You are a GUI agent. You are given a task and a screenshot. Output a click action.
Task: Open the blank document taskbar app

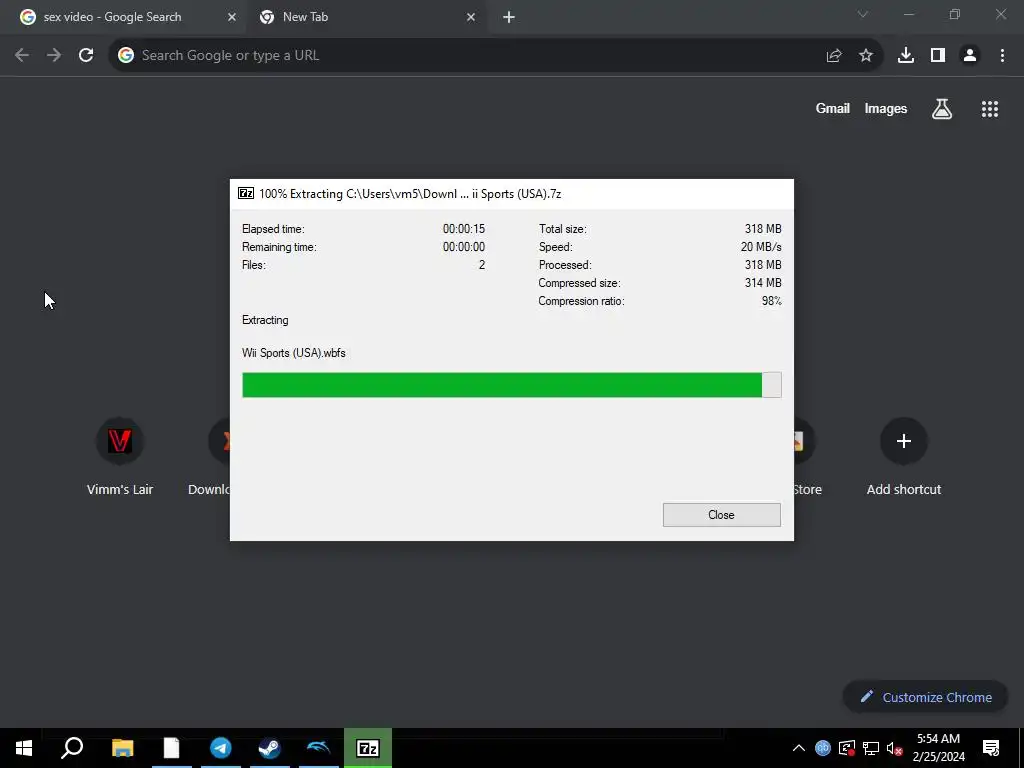[171, 748]
